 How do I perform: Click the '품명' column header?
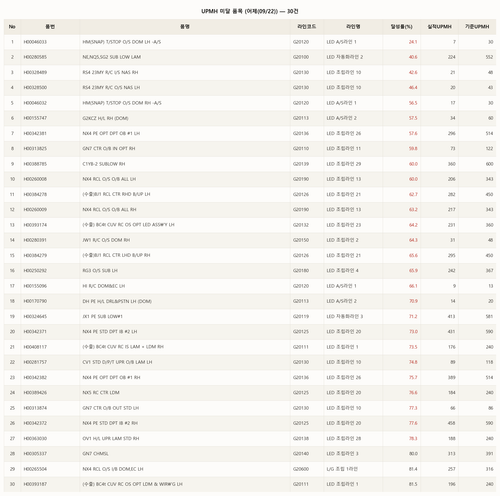point(185,27)
